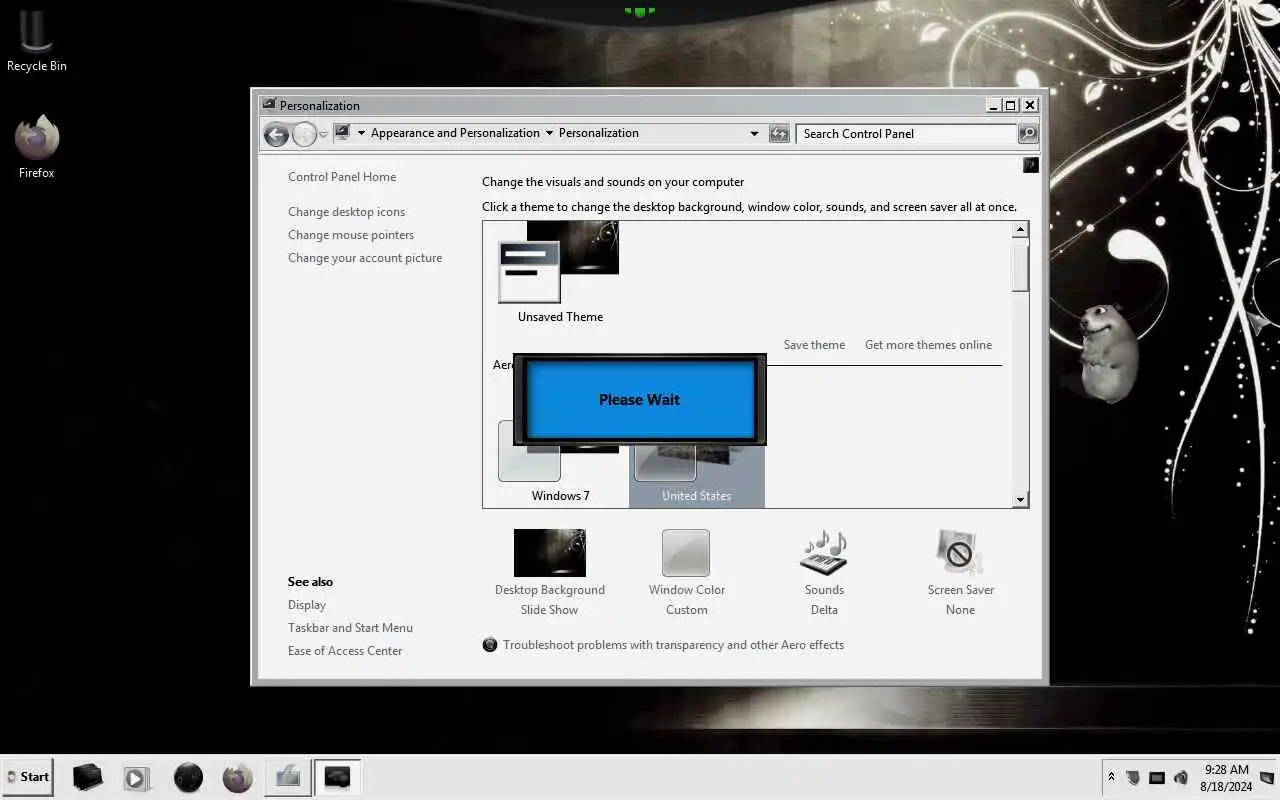Focus the Search Control Panel field
The width and height of the screenshot is (1280, 800).
906,134
